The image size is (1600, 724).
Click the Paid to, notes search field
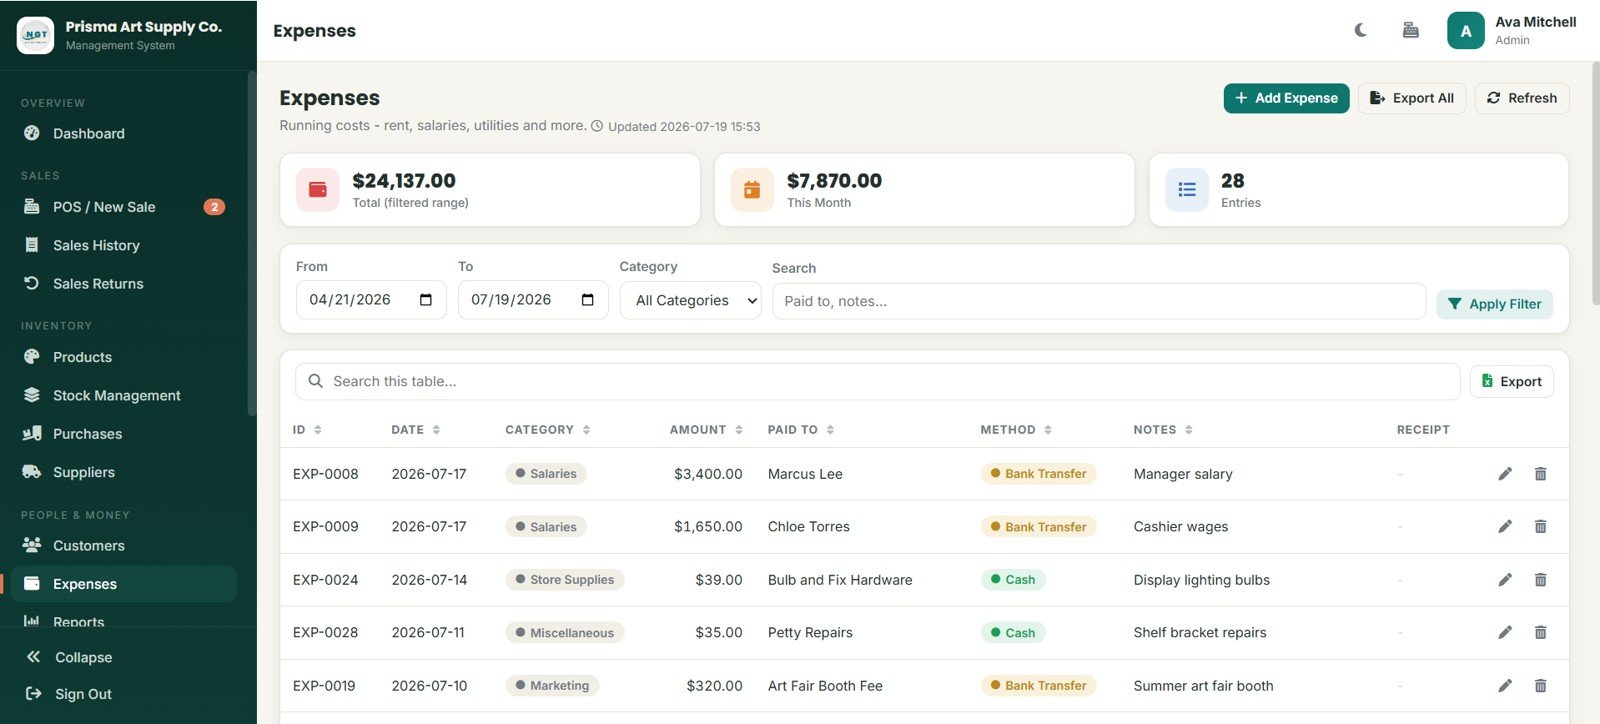[x=1098, y=301]
